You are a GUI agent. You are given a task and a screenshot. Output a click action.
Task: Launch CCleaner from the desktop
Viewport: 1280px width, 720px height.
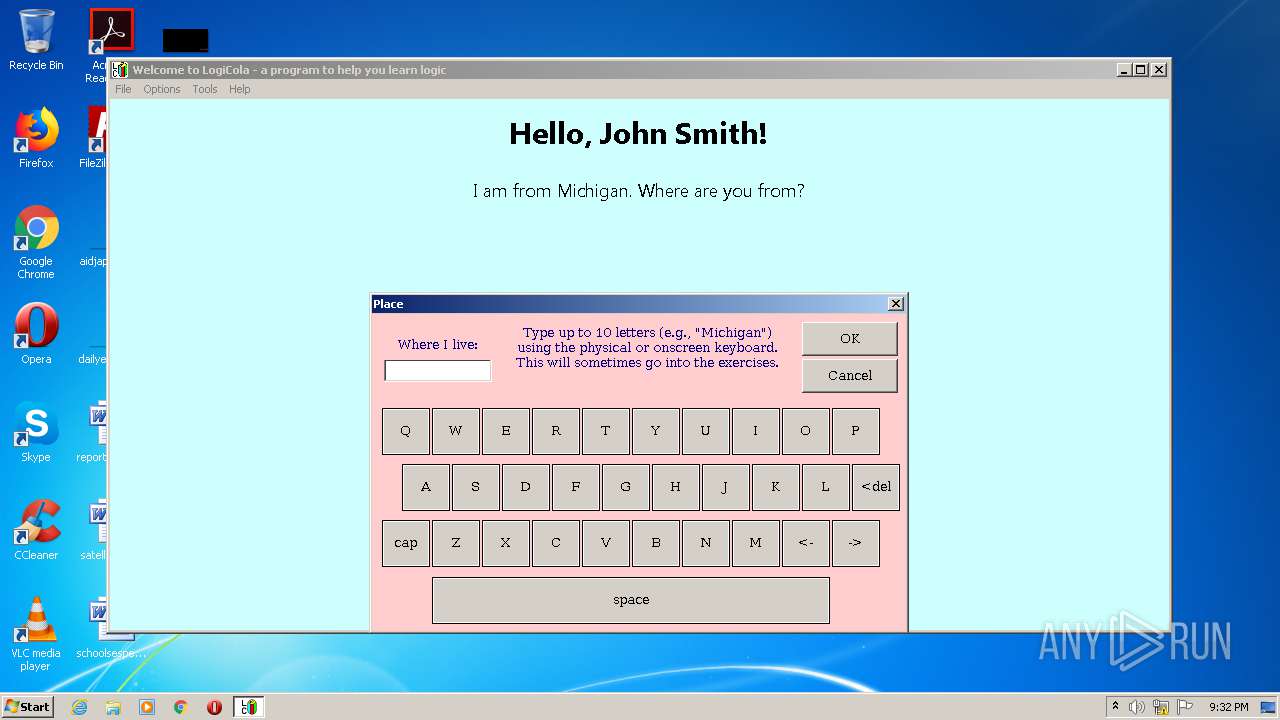coord(36,530)
